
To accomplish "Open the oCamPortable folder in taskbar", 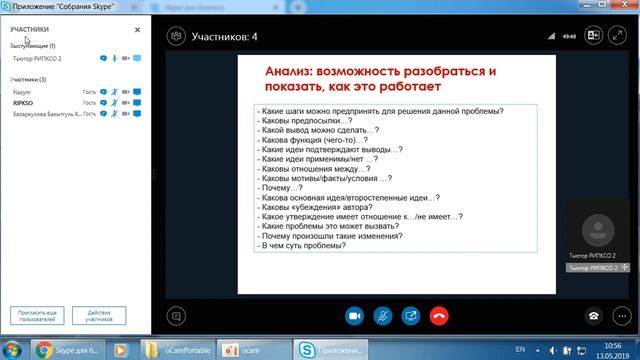I will 178,350.
